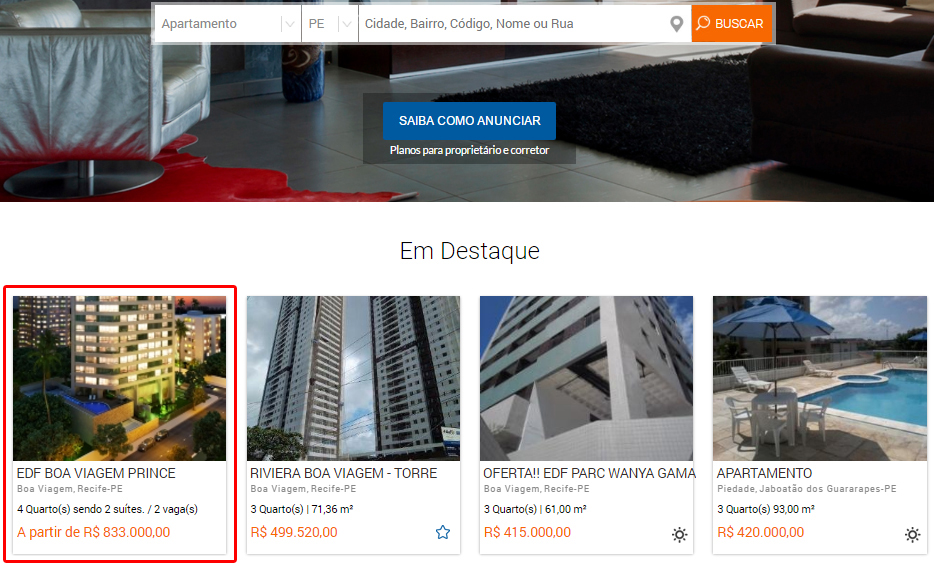The width and height of the screenshot is (934, 574).
Task: Click the orange BUSCAR button
Action: click(731, 24)
